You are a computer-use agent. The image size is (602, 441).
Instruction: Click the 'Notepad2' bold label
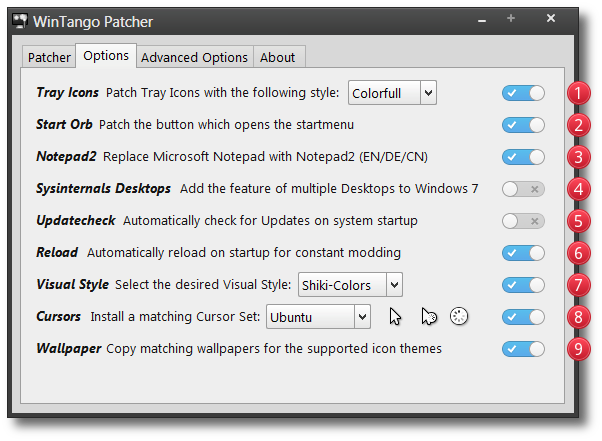pyautogui.click(x=66, y=157)
